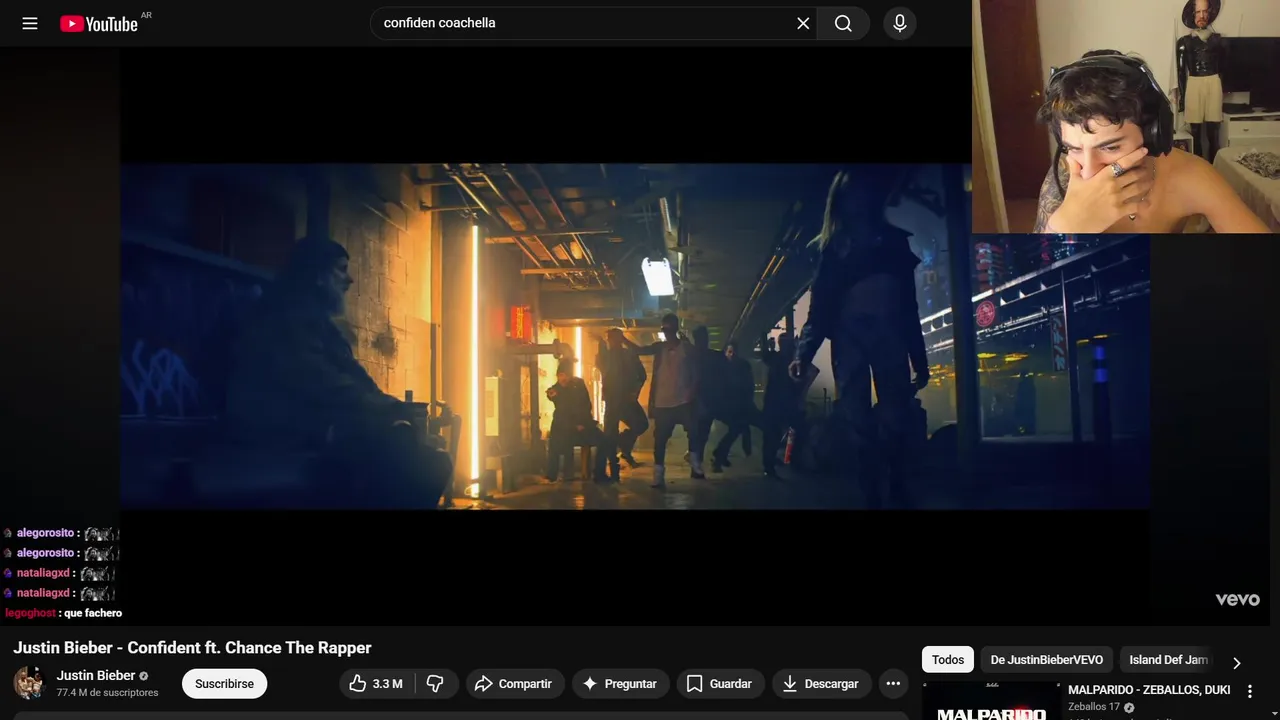Click the MALPARIDO - ZEBALLOS, DUKI title
The image size is (1280, 720).
(1149, 690)
